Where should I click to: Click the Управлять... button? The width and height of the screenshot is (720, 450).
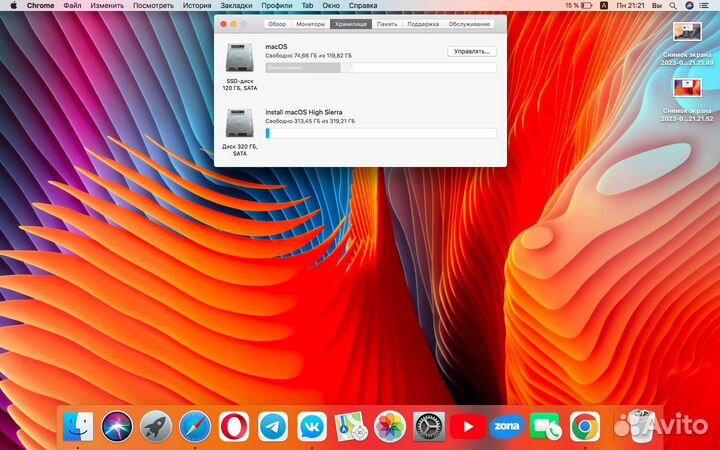point(472,51)
